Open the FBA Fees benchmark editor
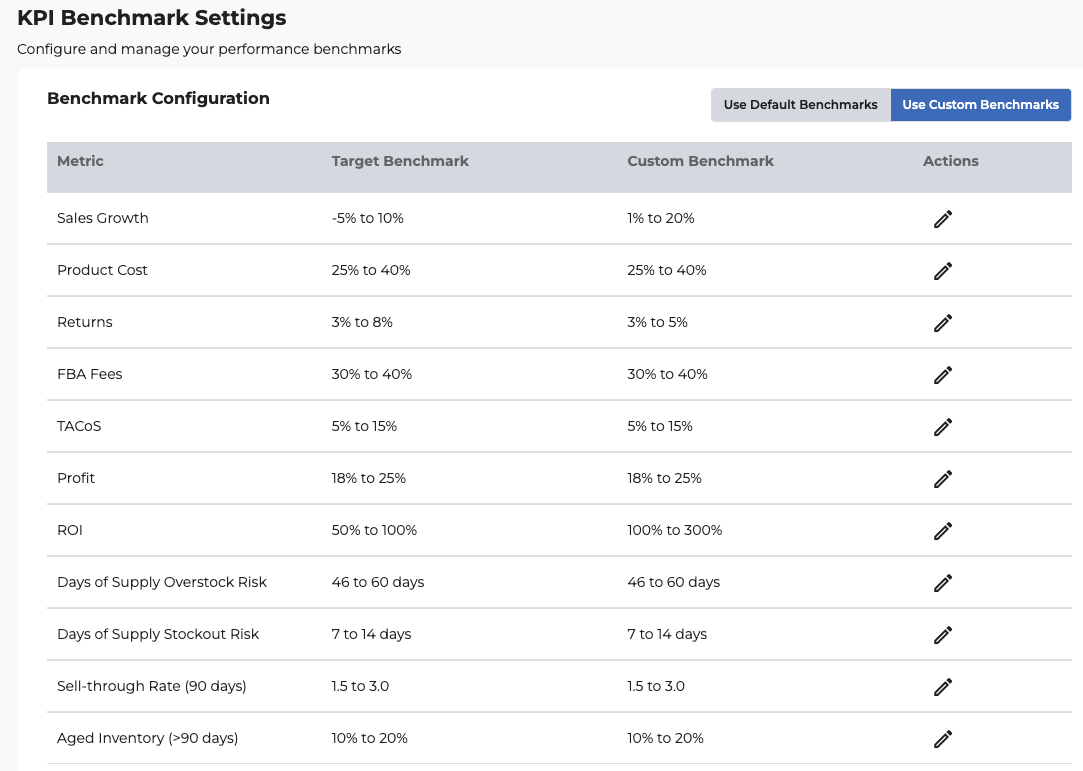The image size is (1083, 771). pos(942,375)
